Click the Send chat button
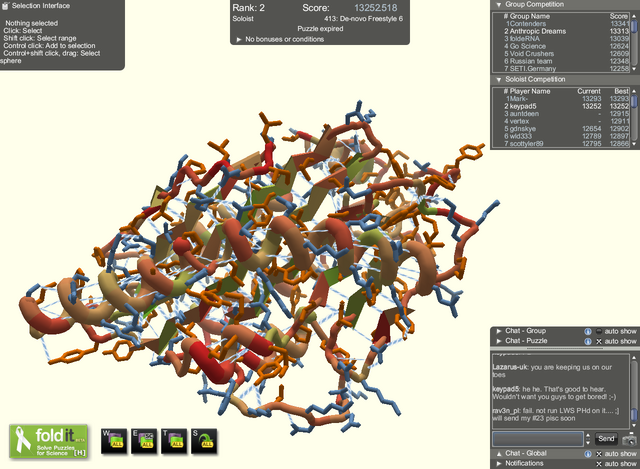This screenshot has width=640, height=469. point(606,439)
